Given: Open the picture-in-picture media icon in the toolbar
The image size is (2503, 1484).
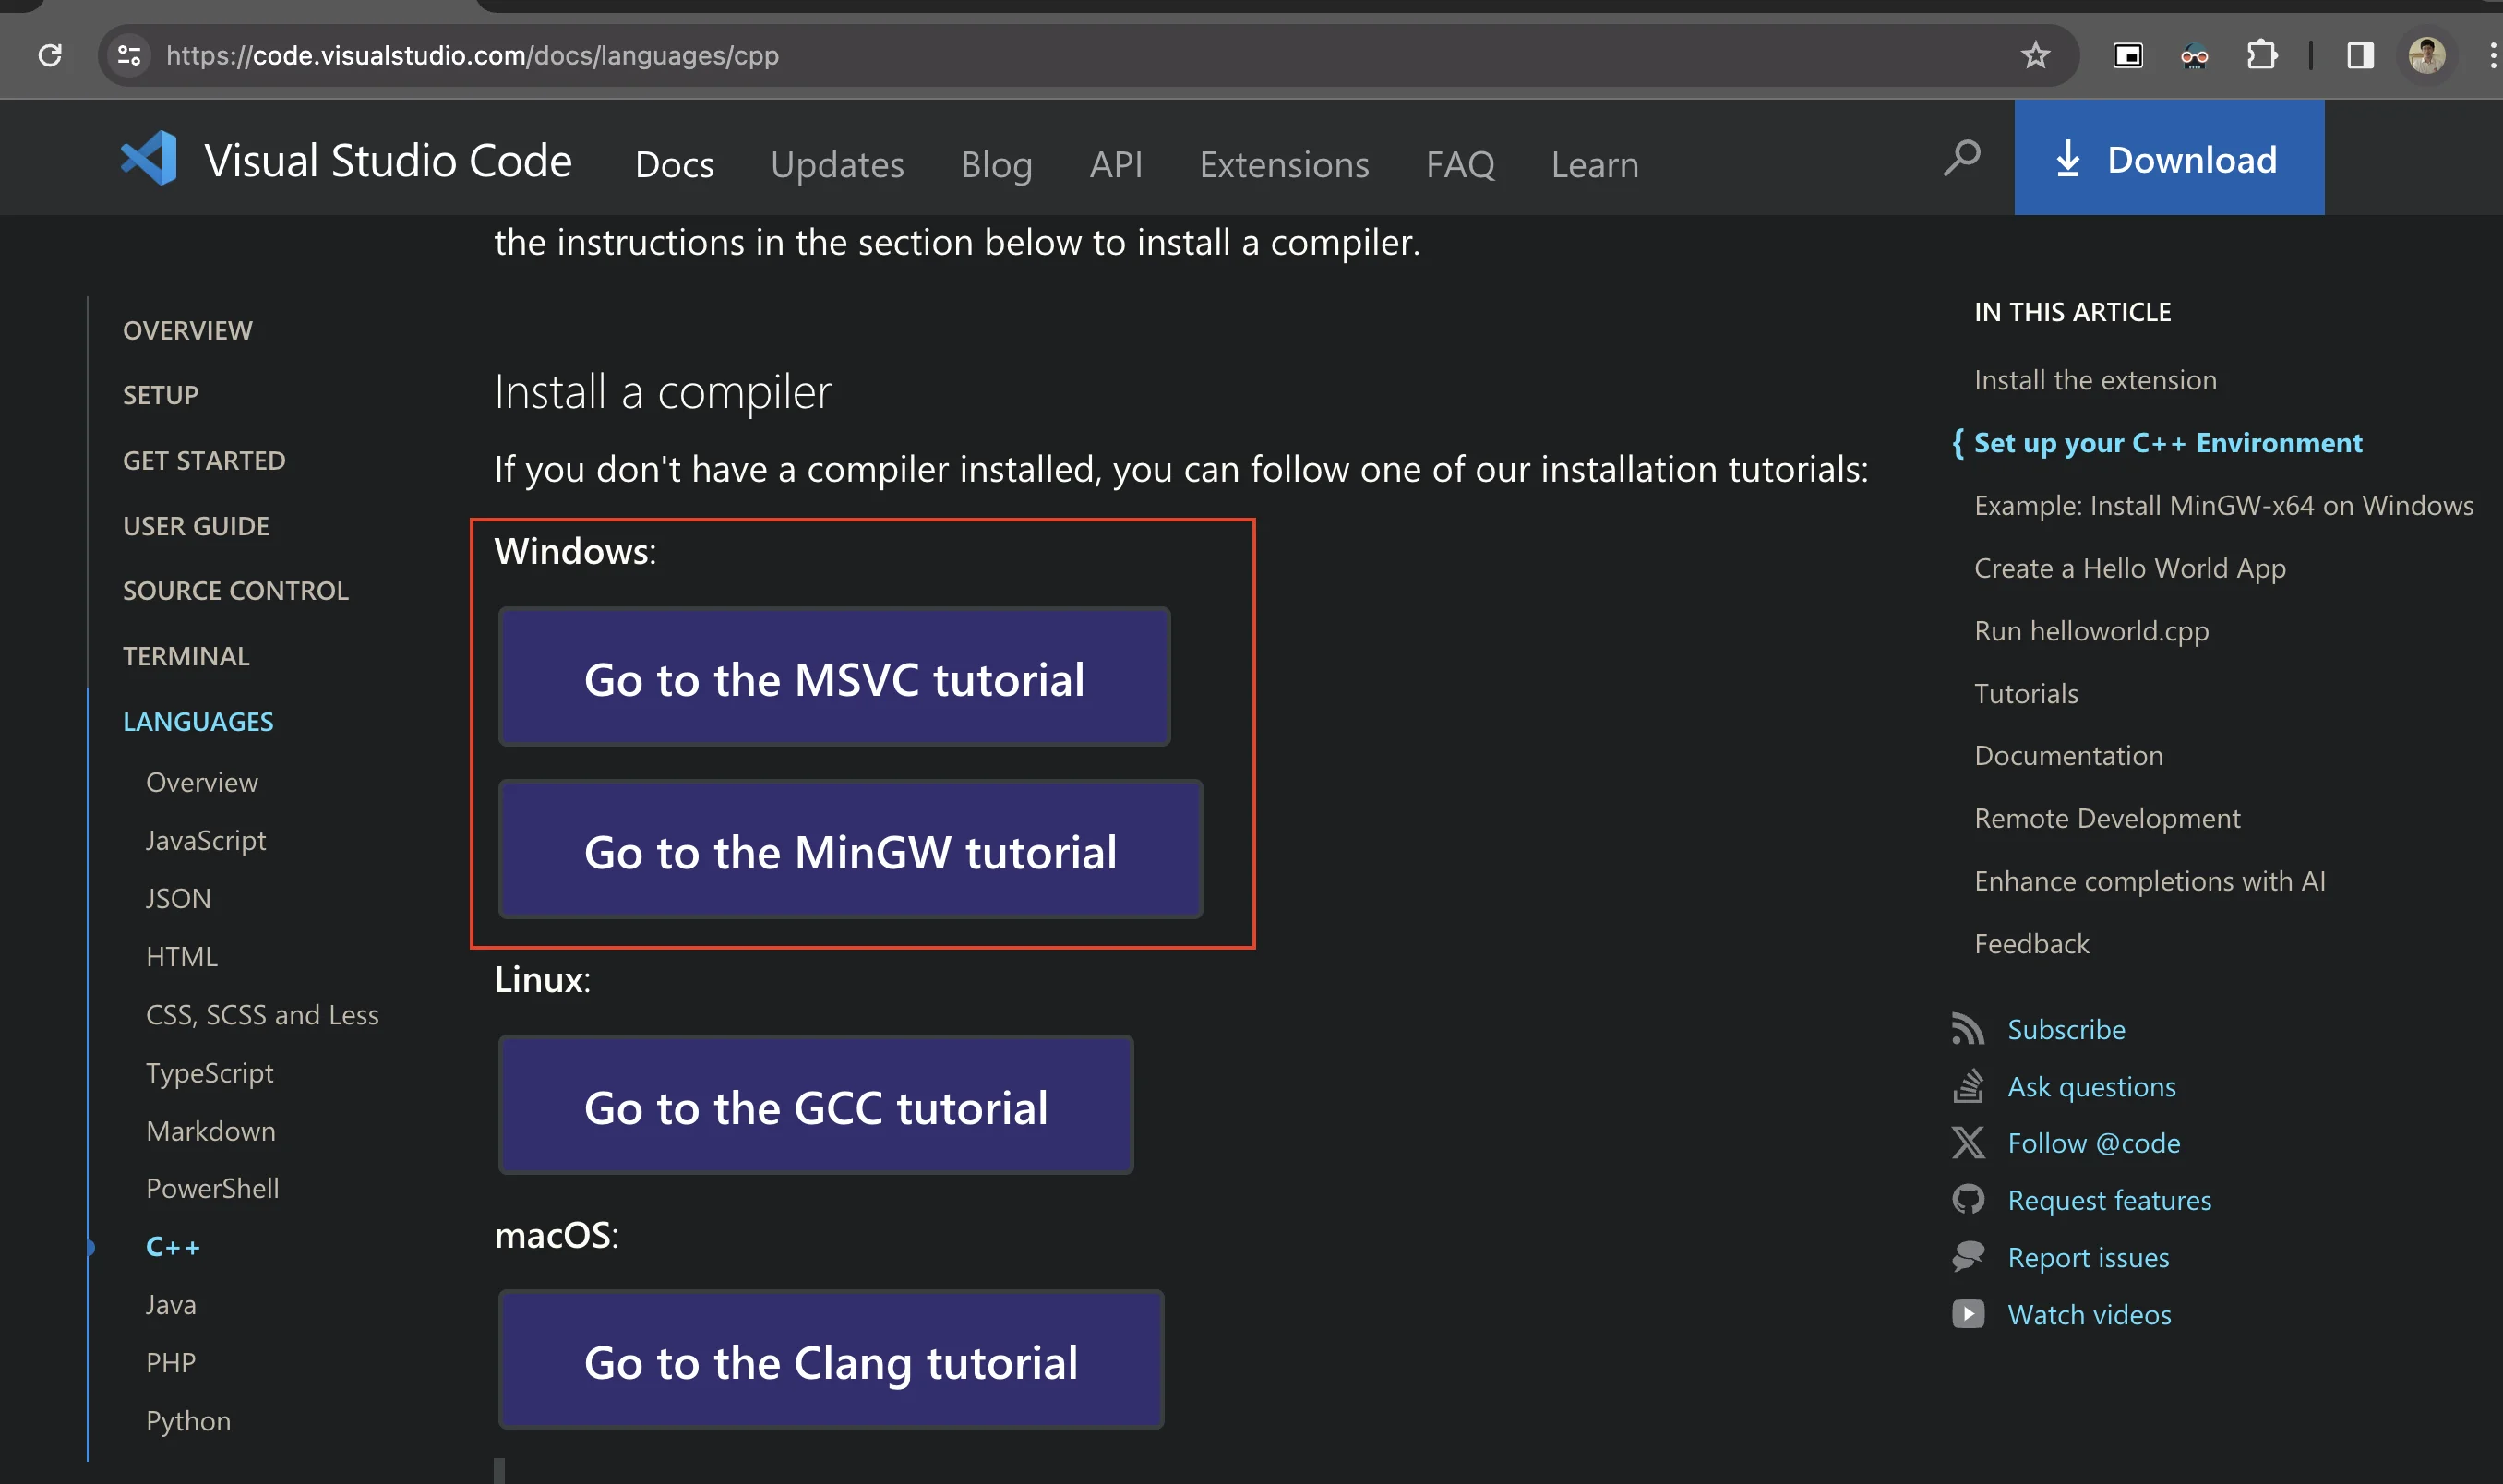Looking at the screenshot, I should [2127, 55].
